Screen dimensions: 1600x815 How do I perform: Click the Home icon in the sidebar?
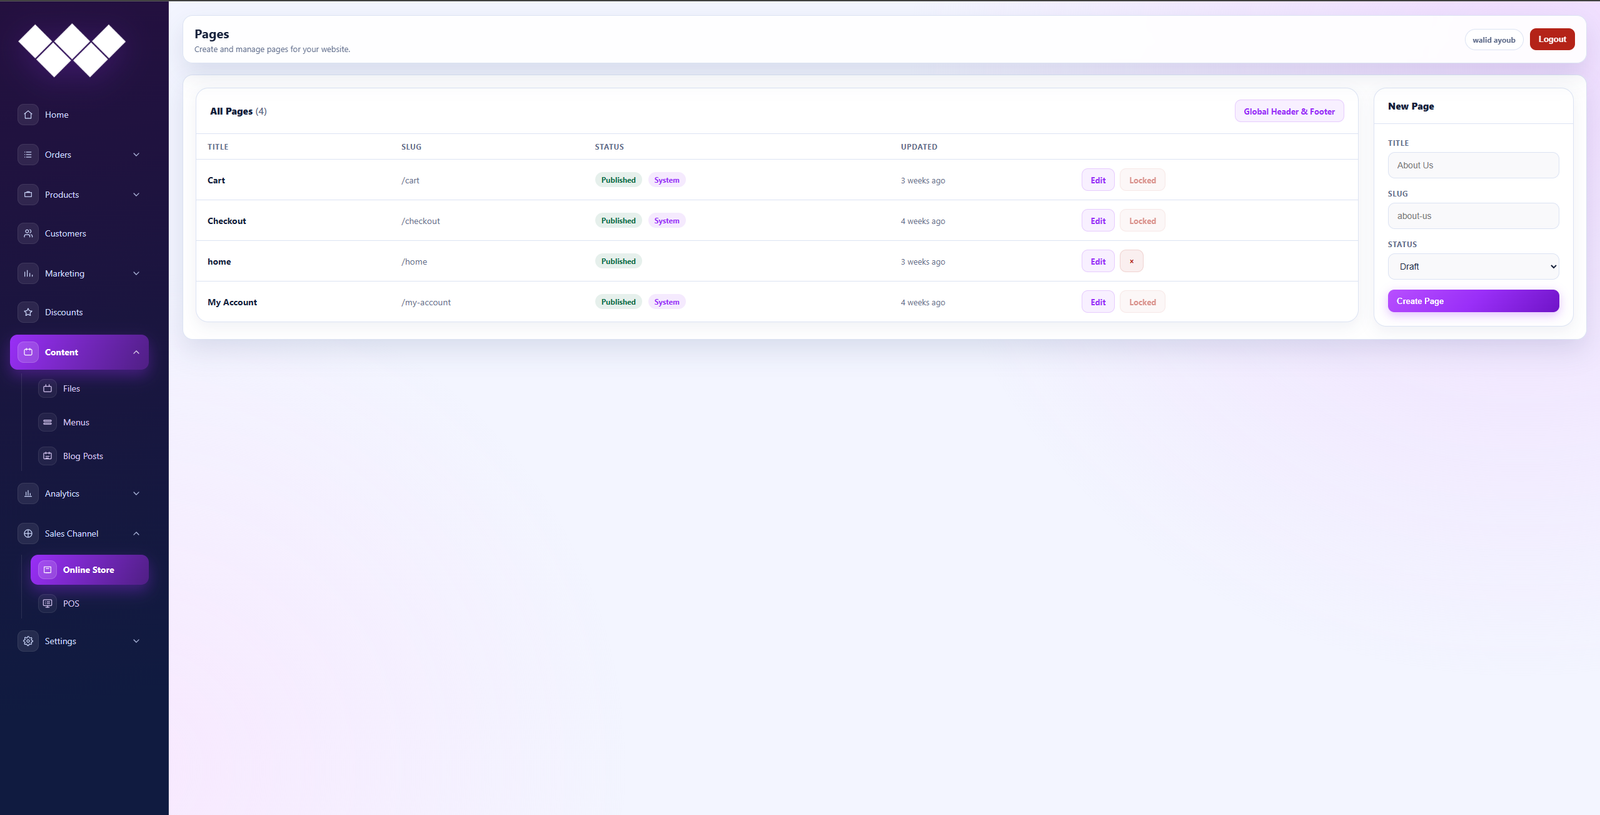28,115
